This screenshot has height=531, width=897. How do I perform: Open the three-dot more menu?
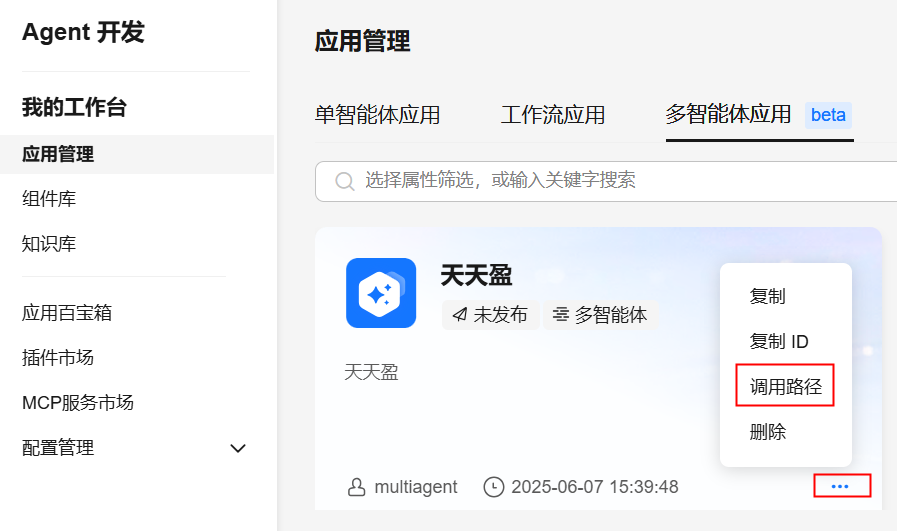[840, 486]
